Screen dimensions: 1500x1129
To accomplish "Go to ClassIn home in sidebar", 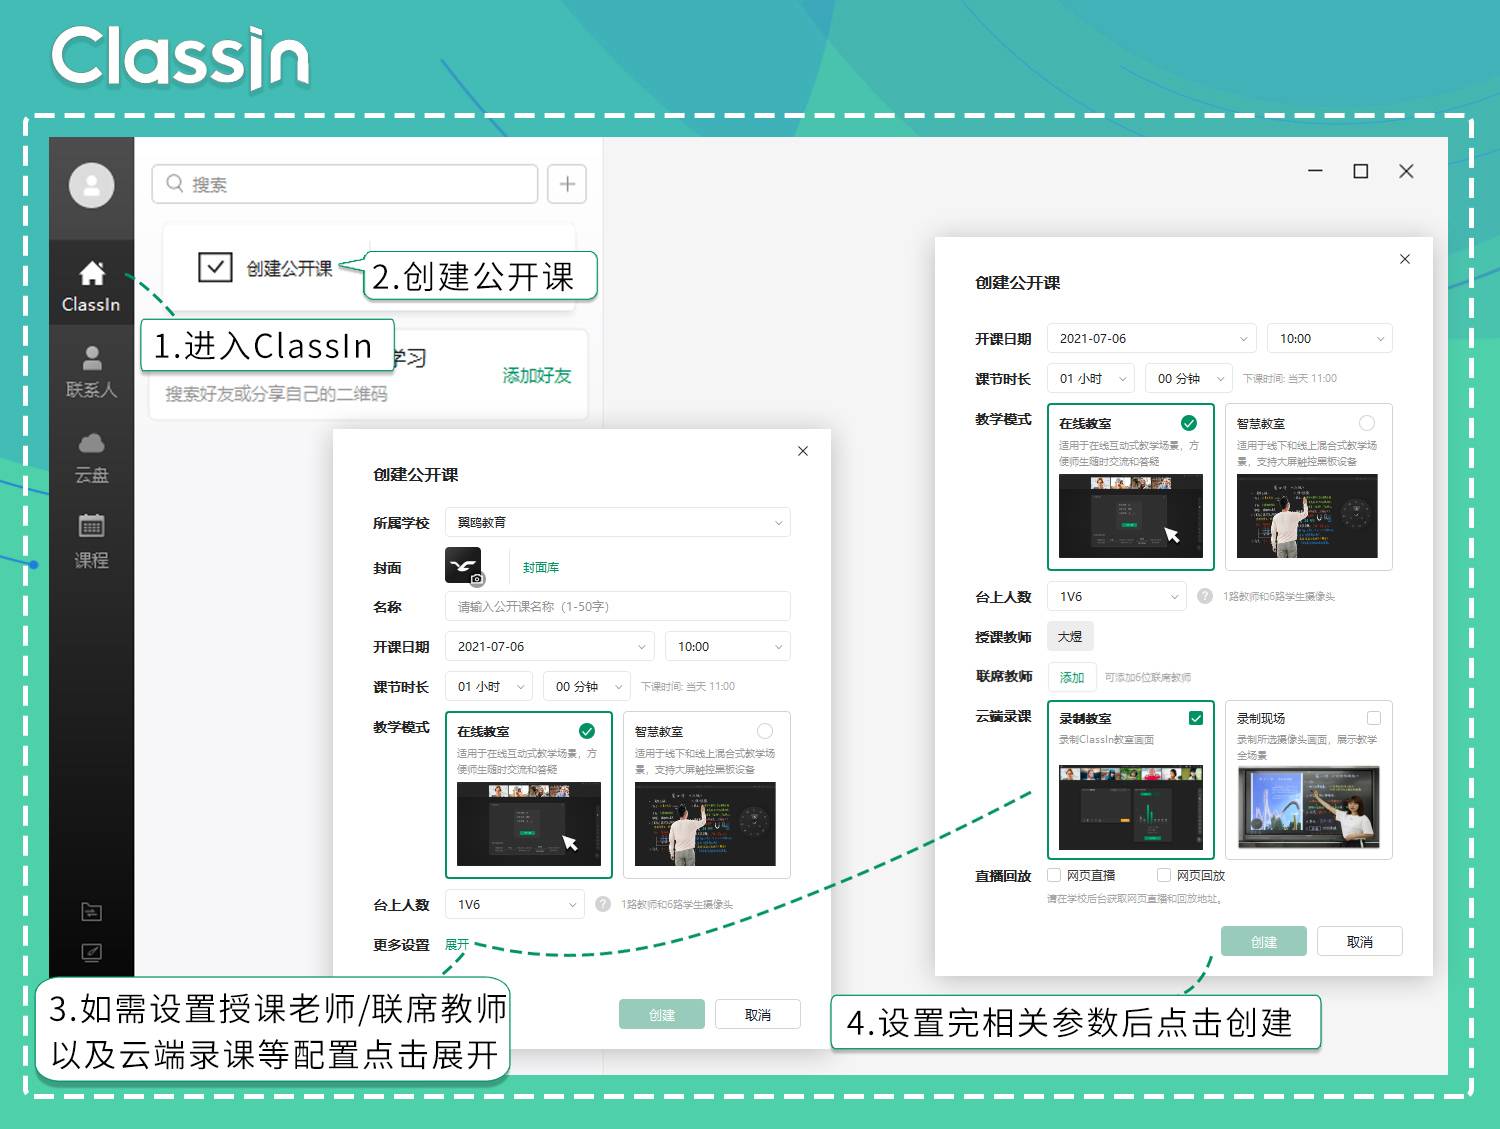I will pyautogui.click(x=91, y=286).
